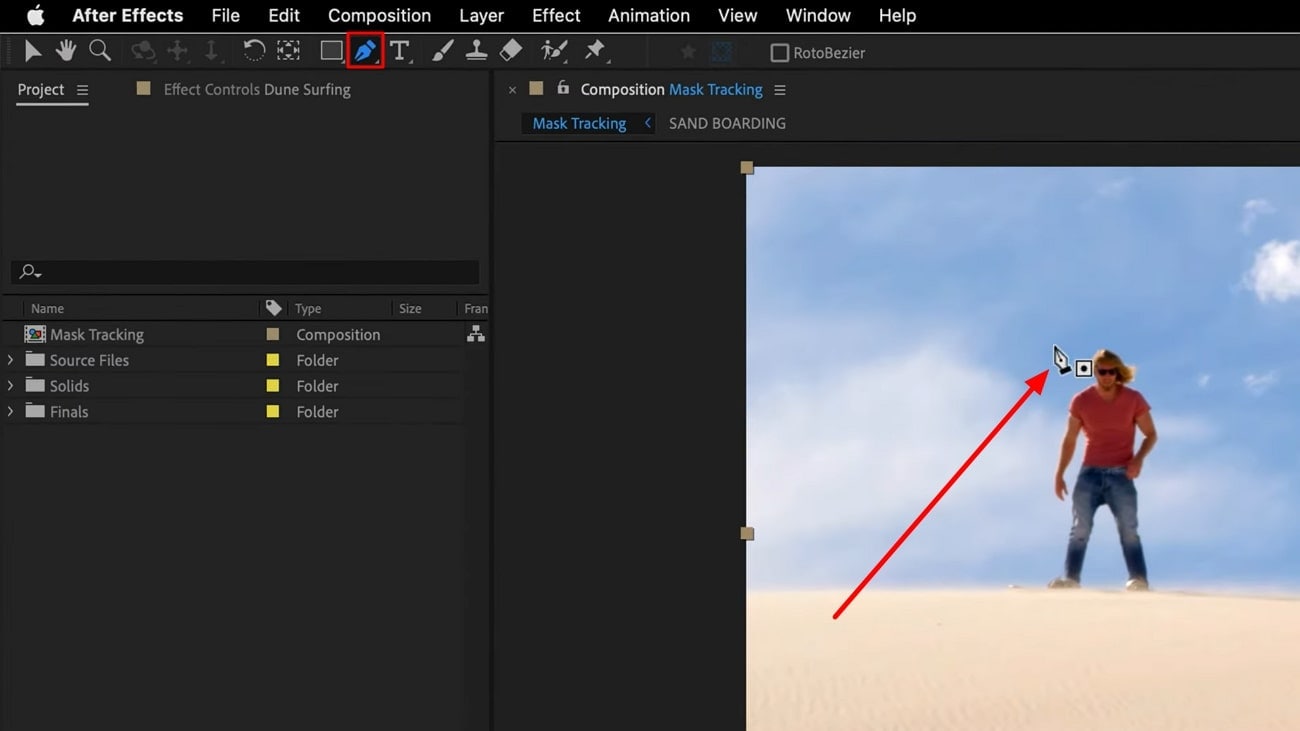Image resolution: width=1300 pixels, height=731 pixels.
Task: Click the Solids yellow label swatch
Action: pos(272,386)
